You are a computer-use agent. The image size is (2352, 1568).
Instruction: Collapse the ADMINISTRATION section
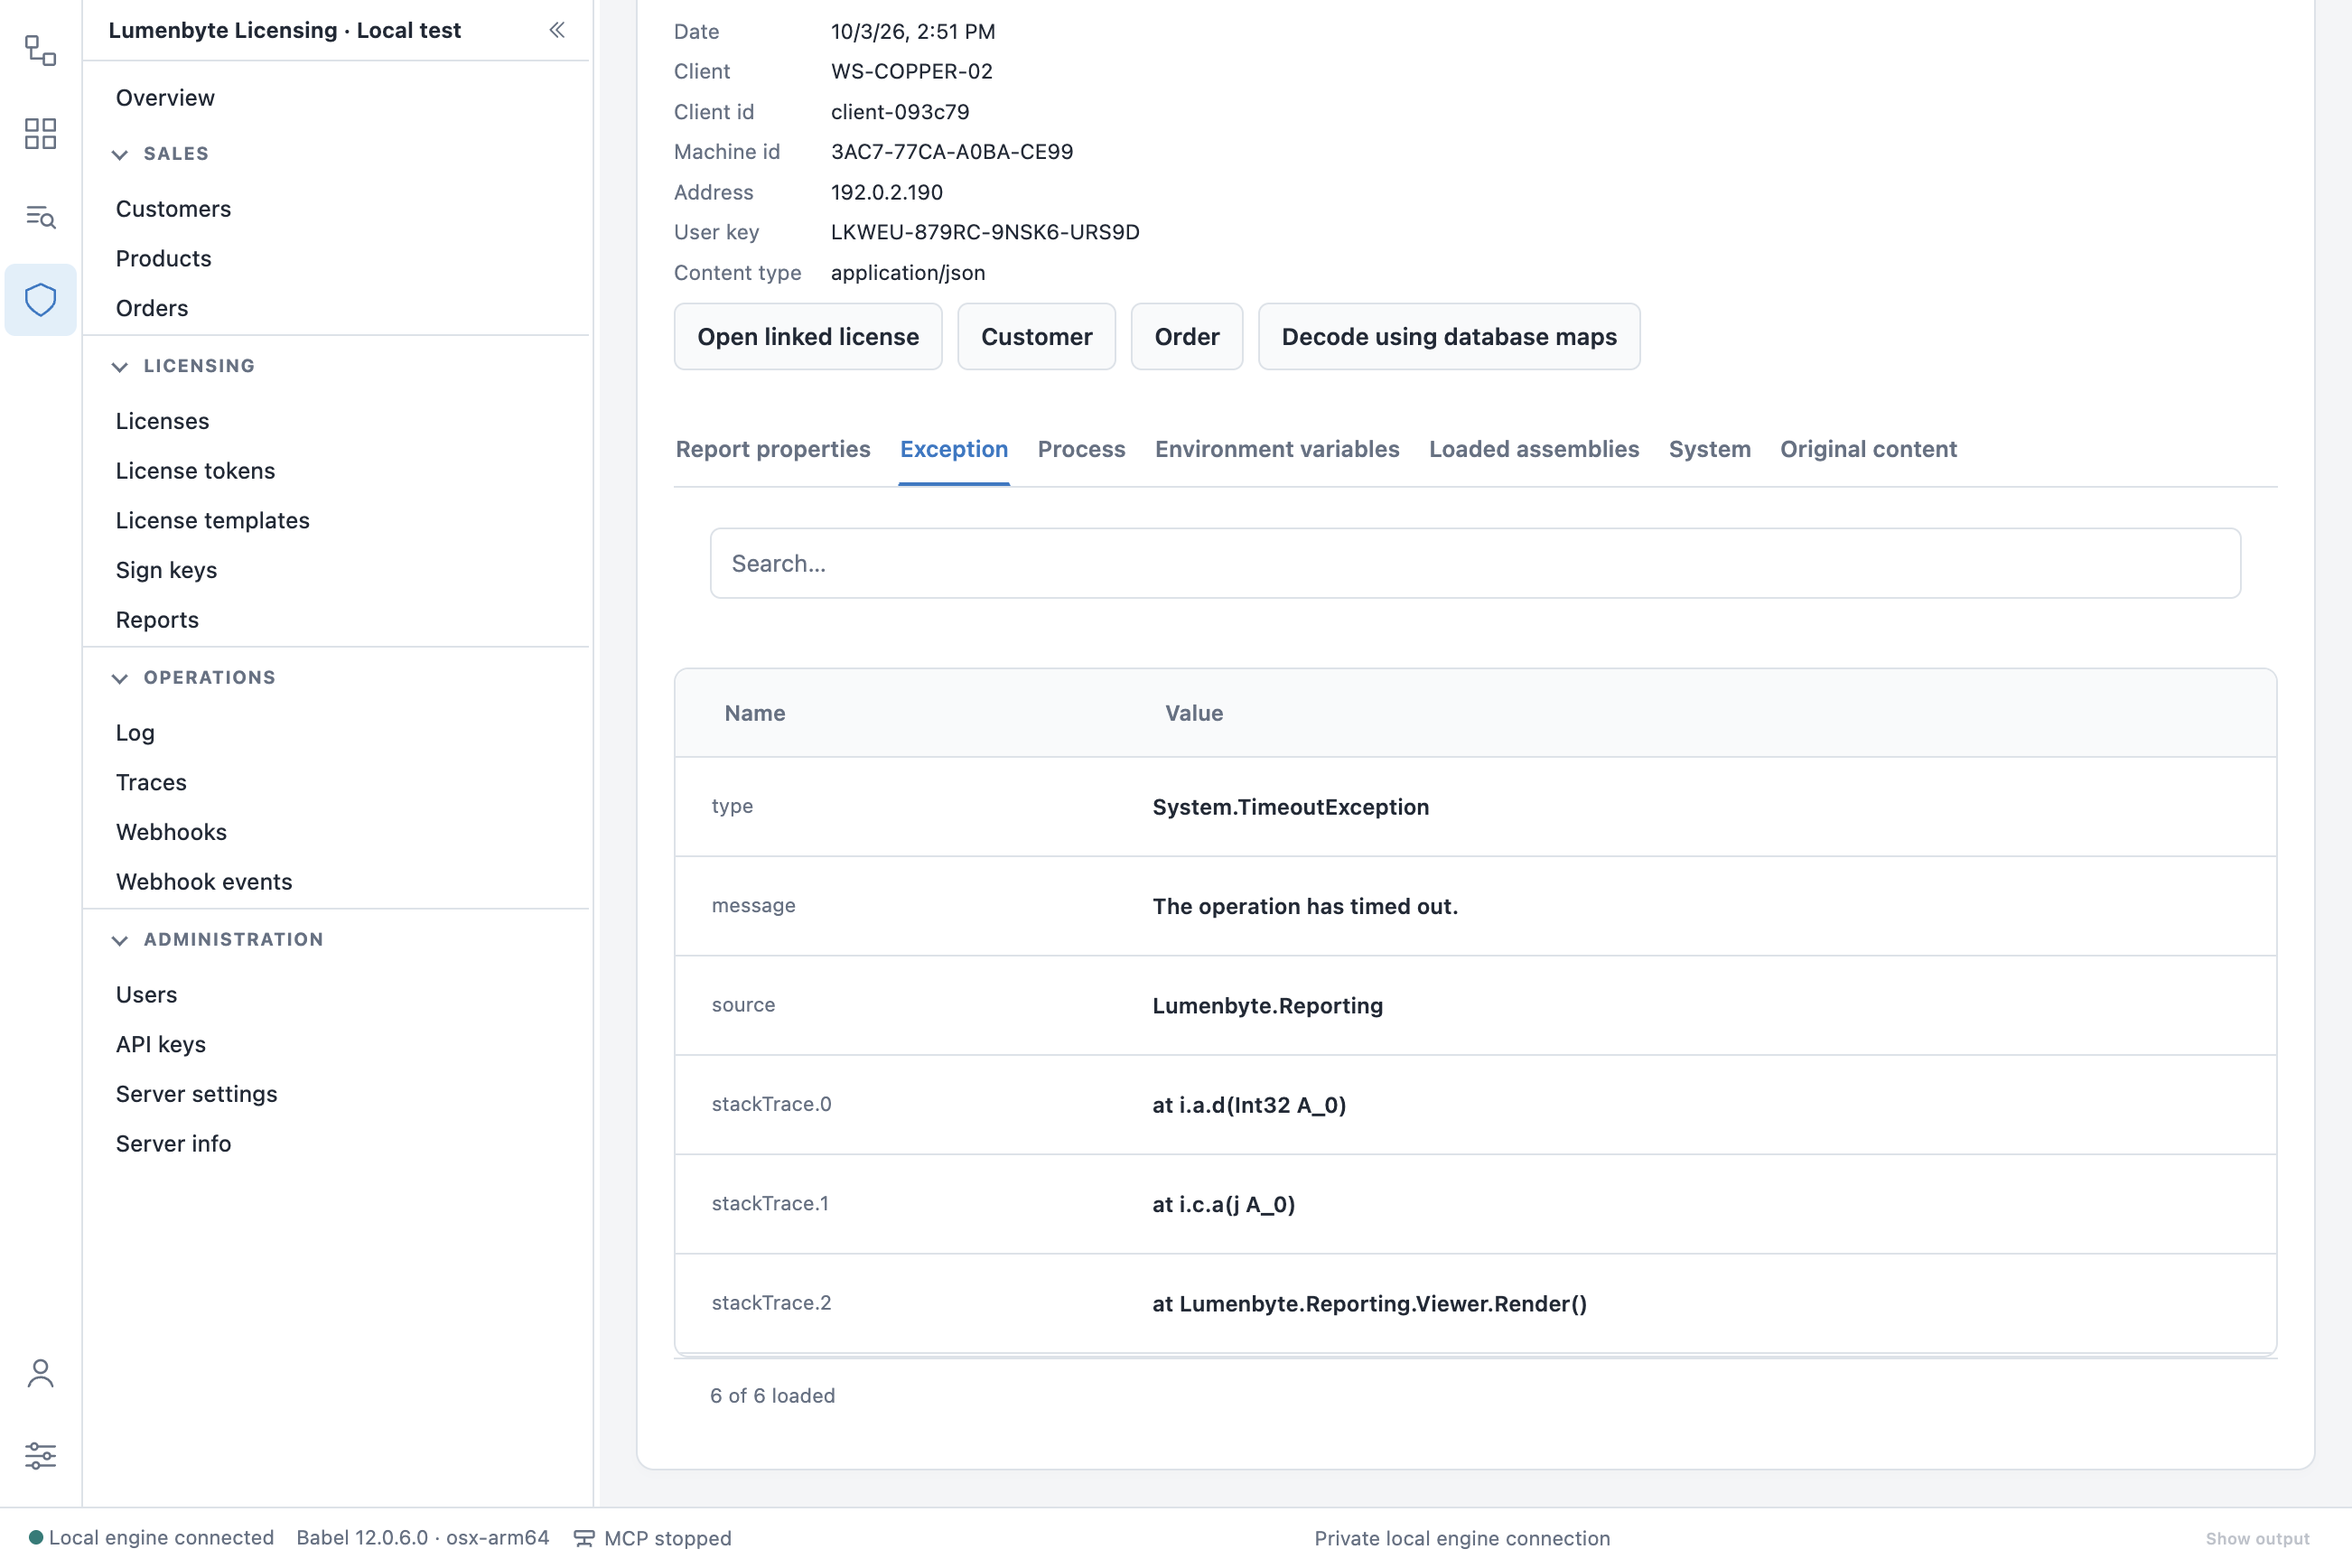coord(120,940)
